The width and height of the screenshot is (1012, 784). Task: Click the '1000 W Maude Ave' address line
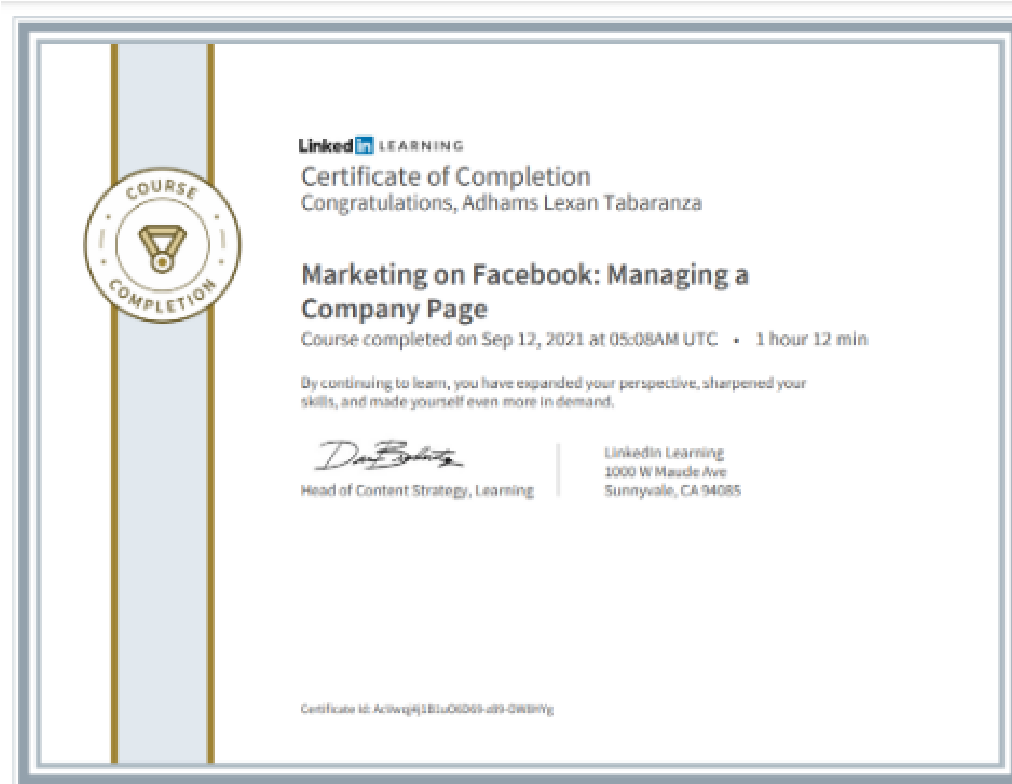[x=665, y=472]
